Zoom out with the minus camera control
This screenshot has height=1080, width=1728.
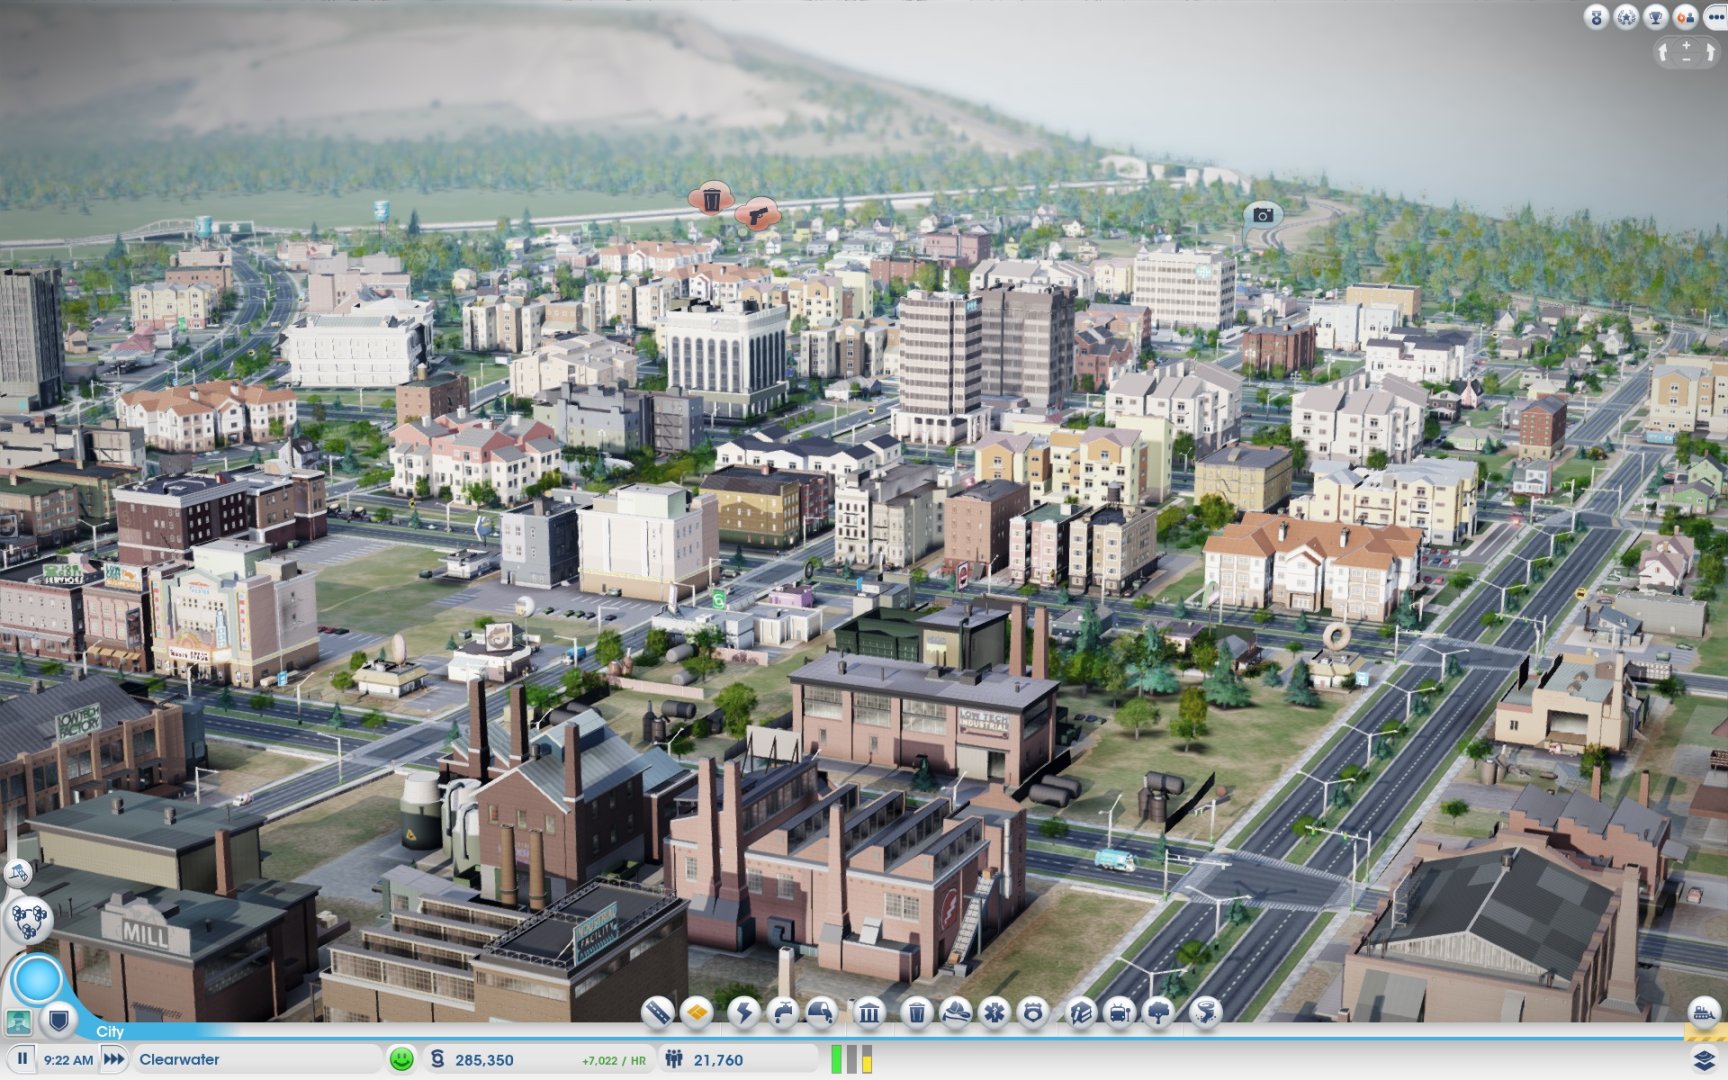tap(1686, 59)
